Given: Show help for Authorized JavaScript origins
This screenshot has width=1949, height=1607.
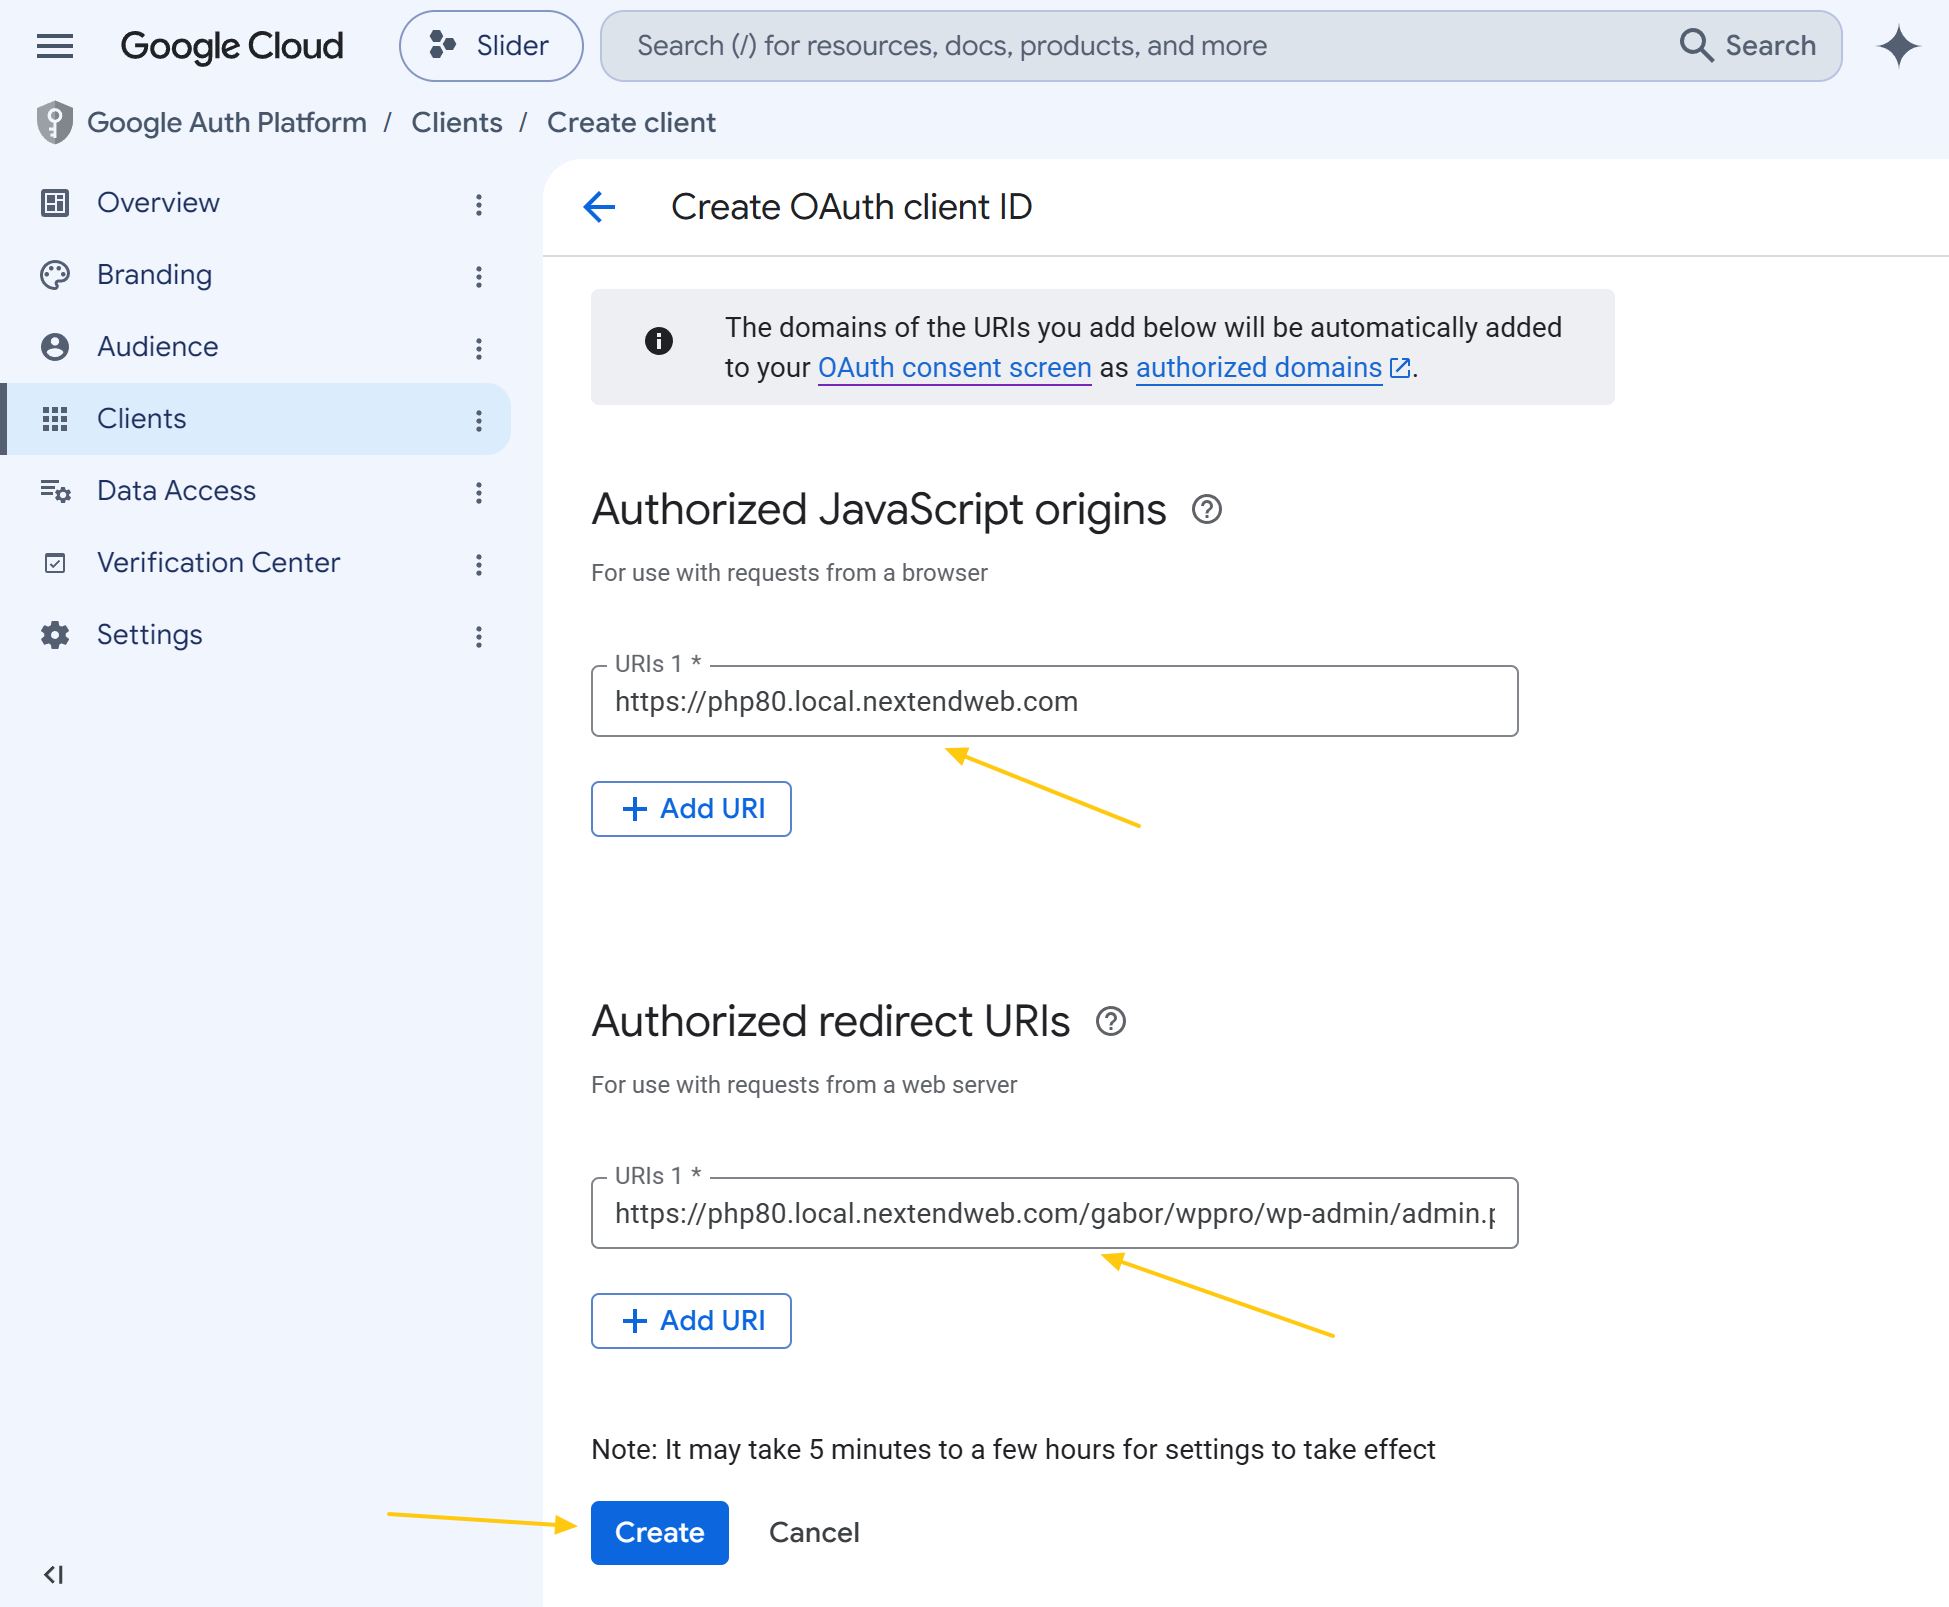Looking at the screenshot, I should [x=1207, y=510].
